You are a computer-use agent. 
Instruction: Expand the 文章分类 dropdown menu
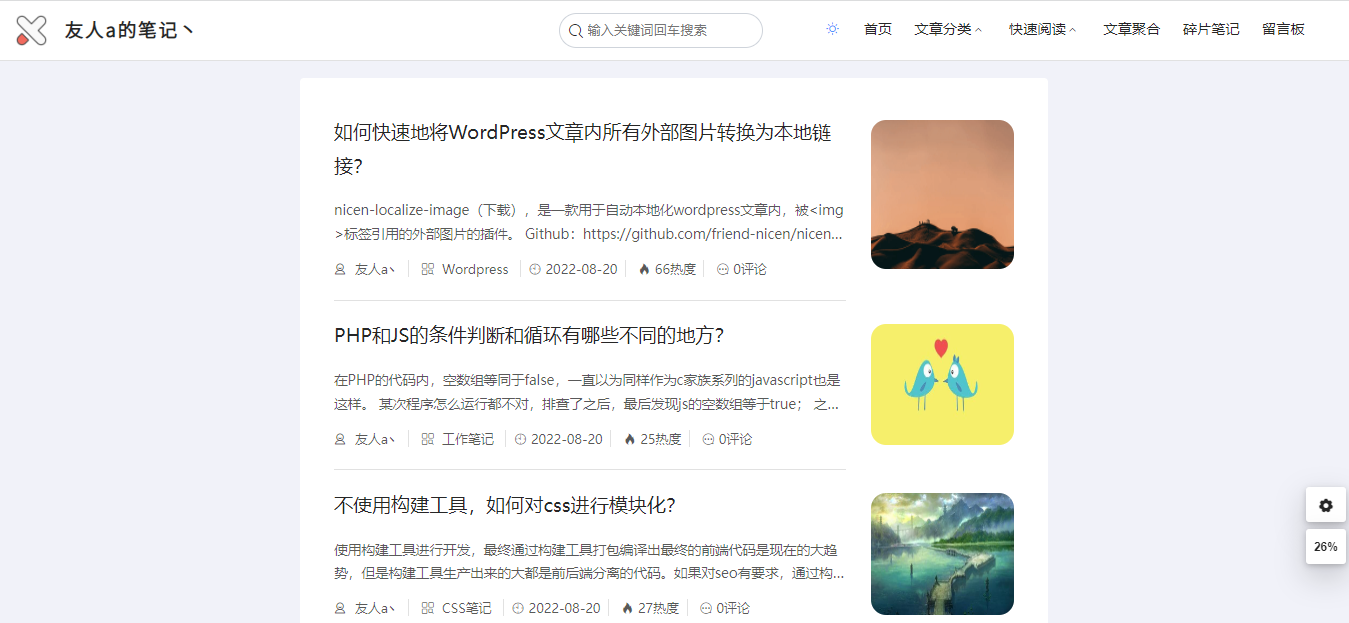(x=942, y=29)
